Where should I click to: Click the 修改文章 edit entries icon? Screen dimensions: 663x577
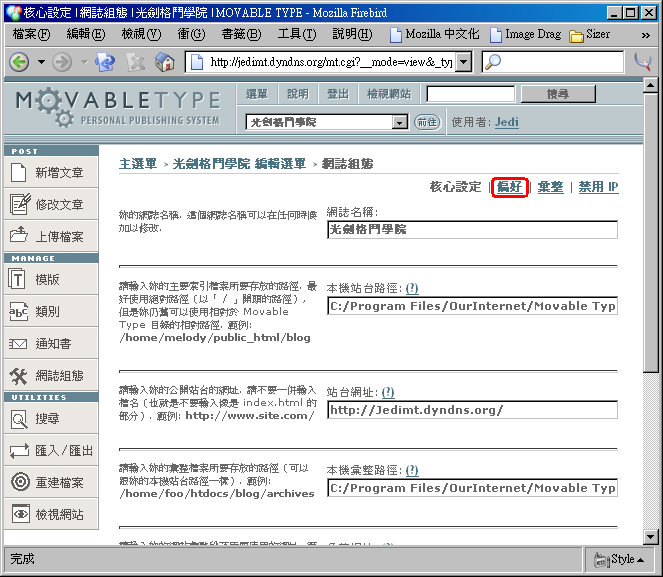[20, 205]
